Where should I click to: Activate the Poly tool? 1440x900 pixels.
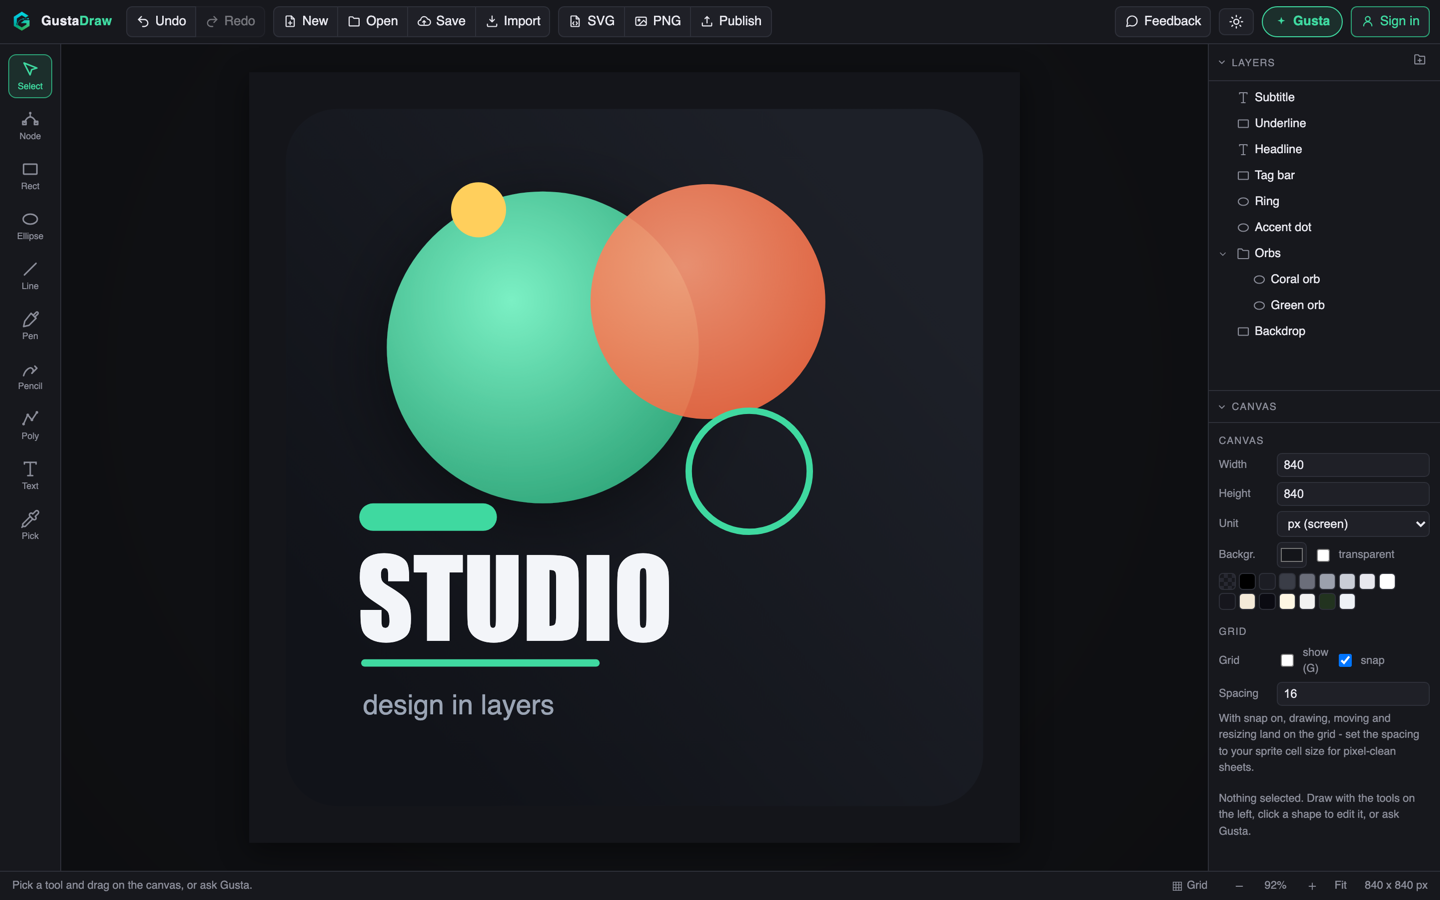pos(30,426)
